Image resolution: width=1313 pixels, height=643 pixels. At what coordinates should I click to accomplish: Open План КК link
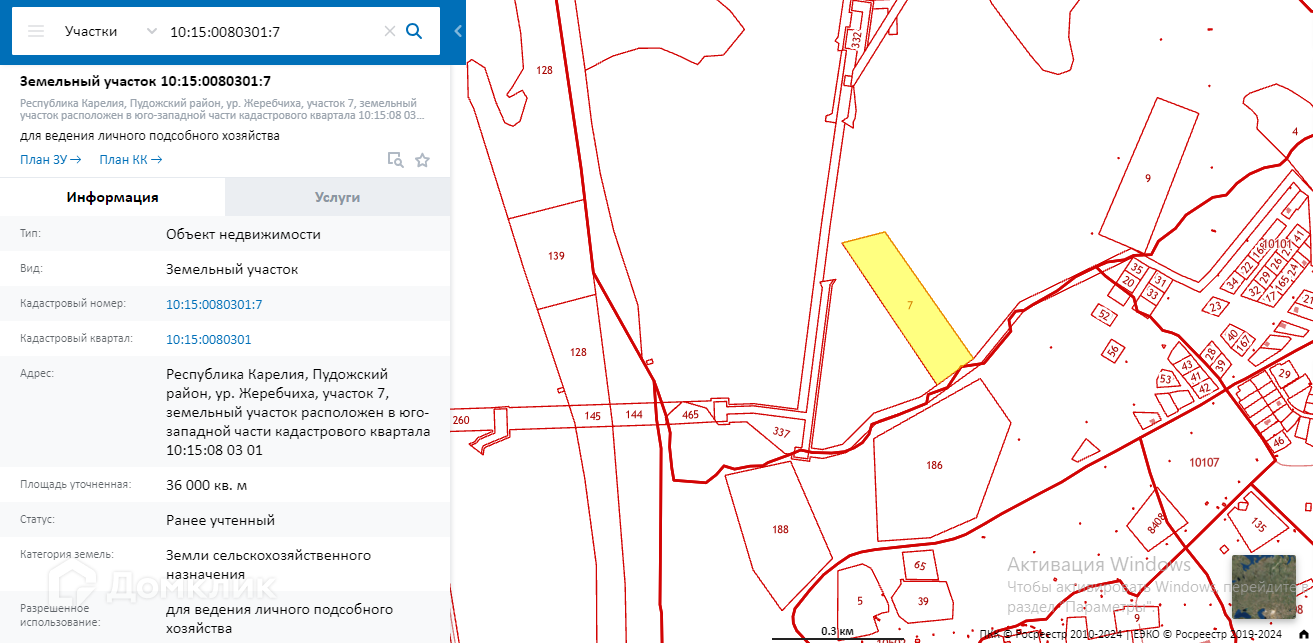click(x=130, y=160)
